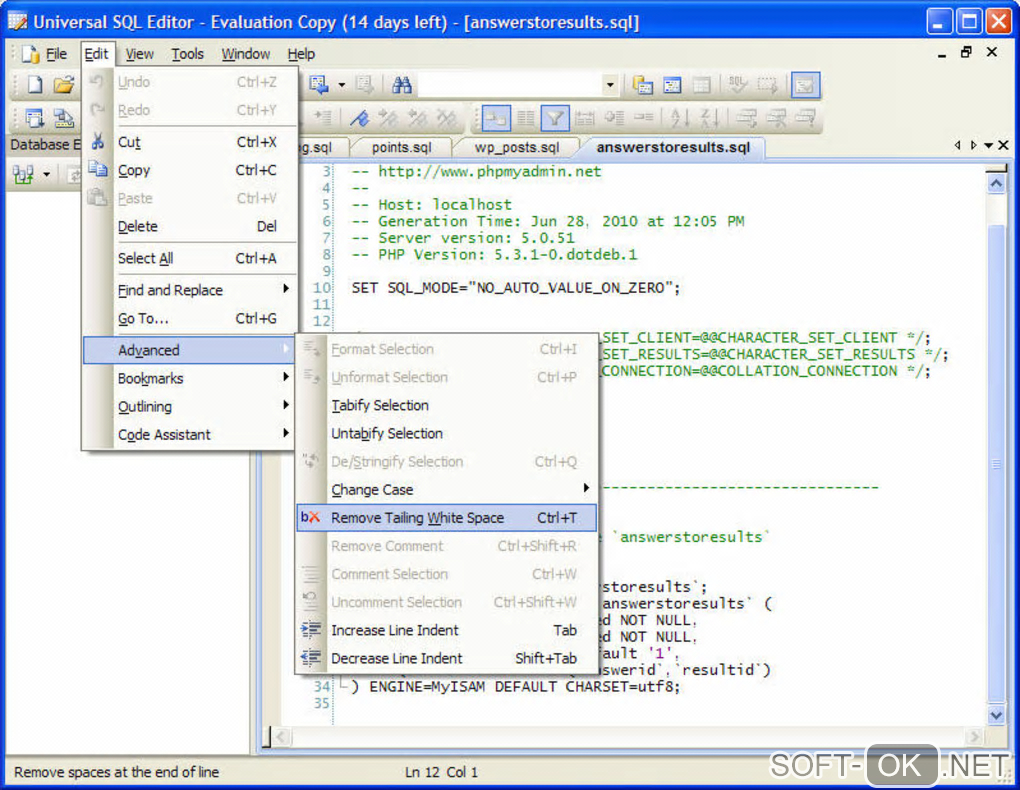Click the next bookmark icon after the flag
Screen dimensions: 1020x790
(388, 118)
